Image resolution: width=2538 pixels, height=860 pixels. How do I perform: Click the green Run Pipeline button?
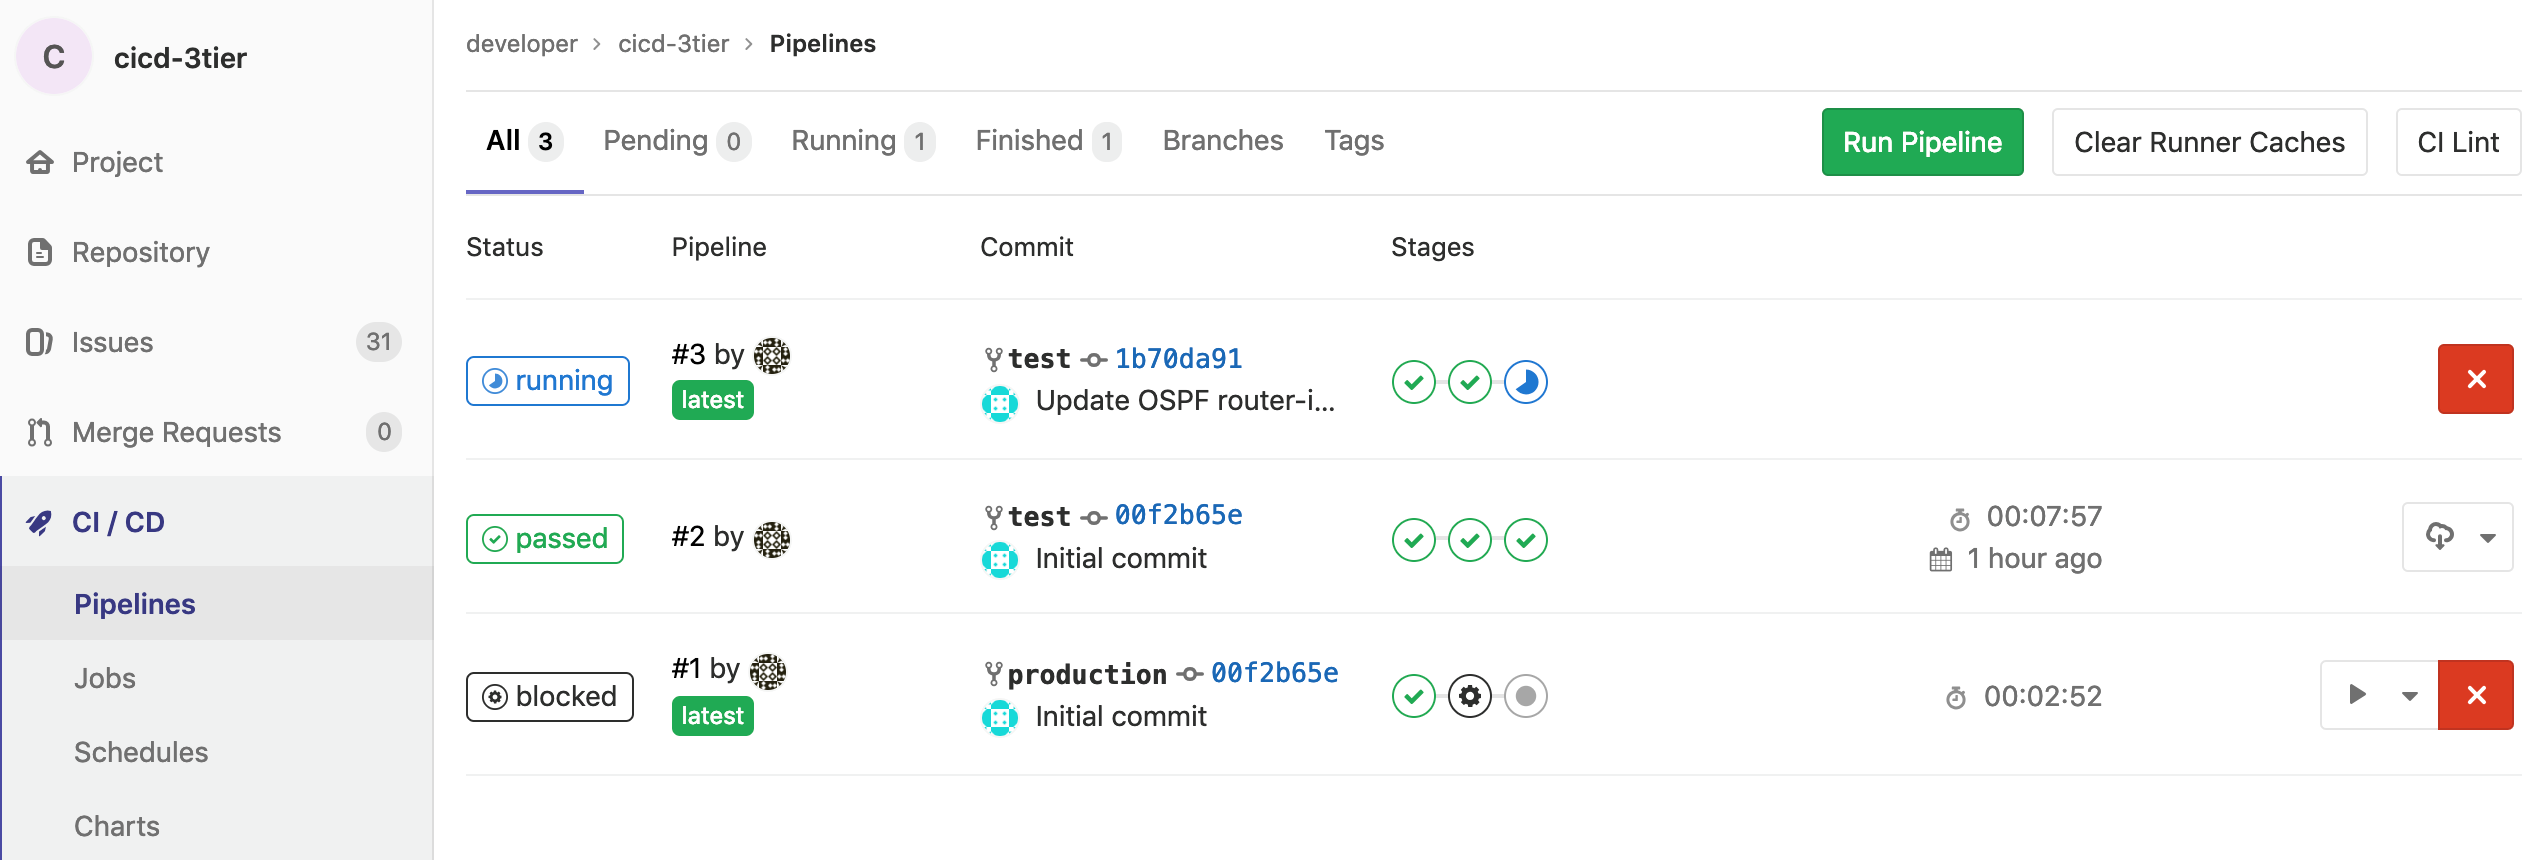[1921, 142]
